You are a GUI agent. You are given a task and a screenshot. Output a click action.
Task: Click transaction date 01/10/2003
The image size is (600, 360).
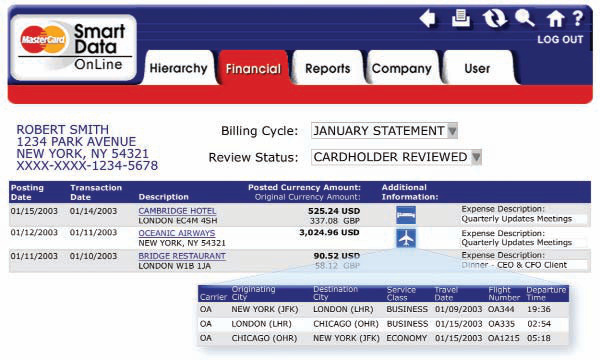tap(93, 256)
